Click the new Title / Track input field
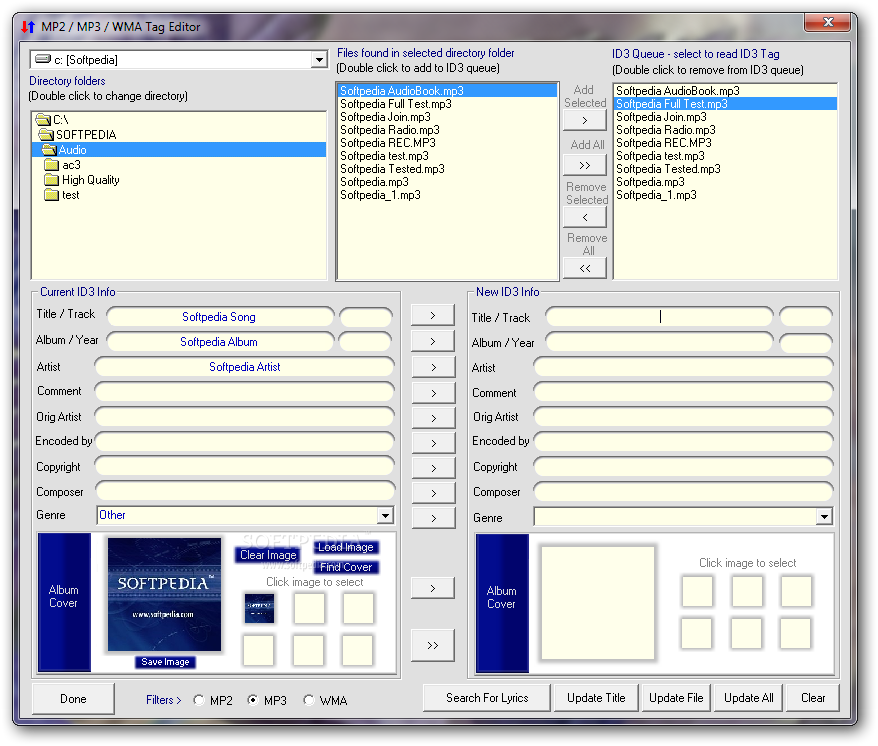 660,317
